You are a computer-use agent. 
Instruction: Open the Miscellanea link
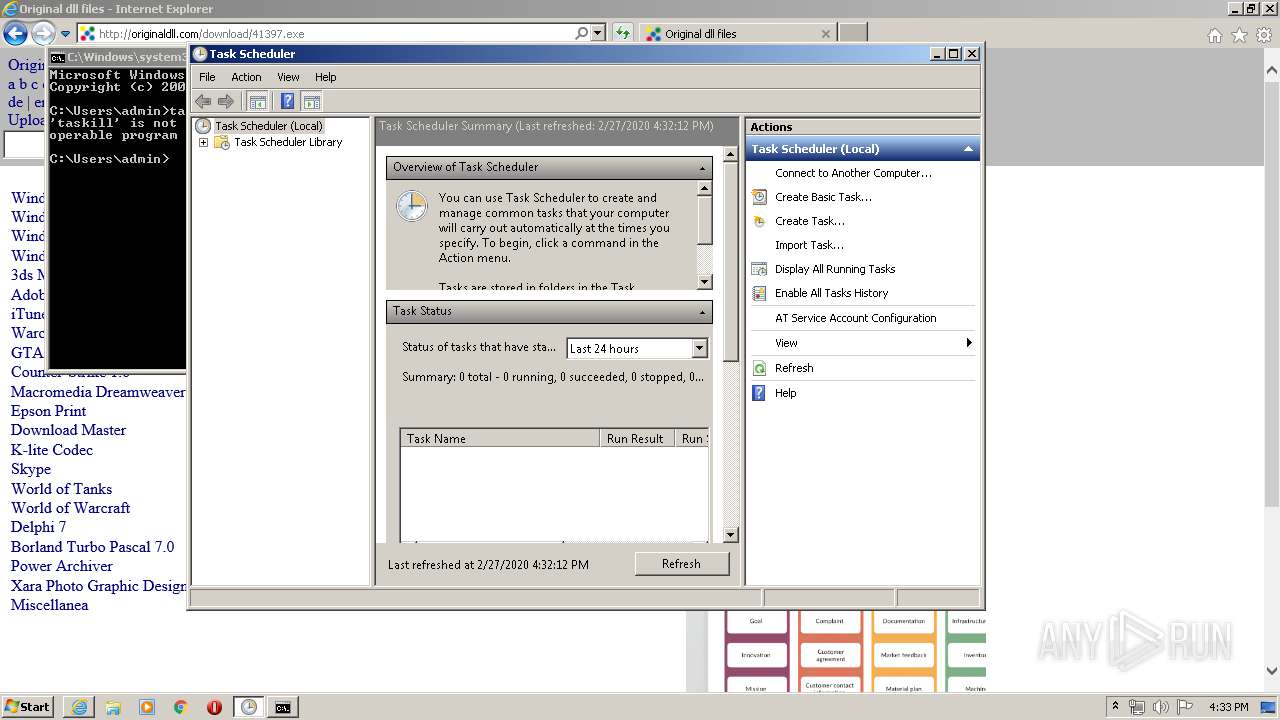[49, 604]
